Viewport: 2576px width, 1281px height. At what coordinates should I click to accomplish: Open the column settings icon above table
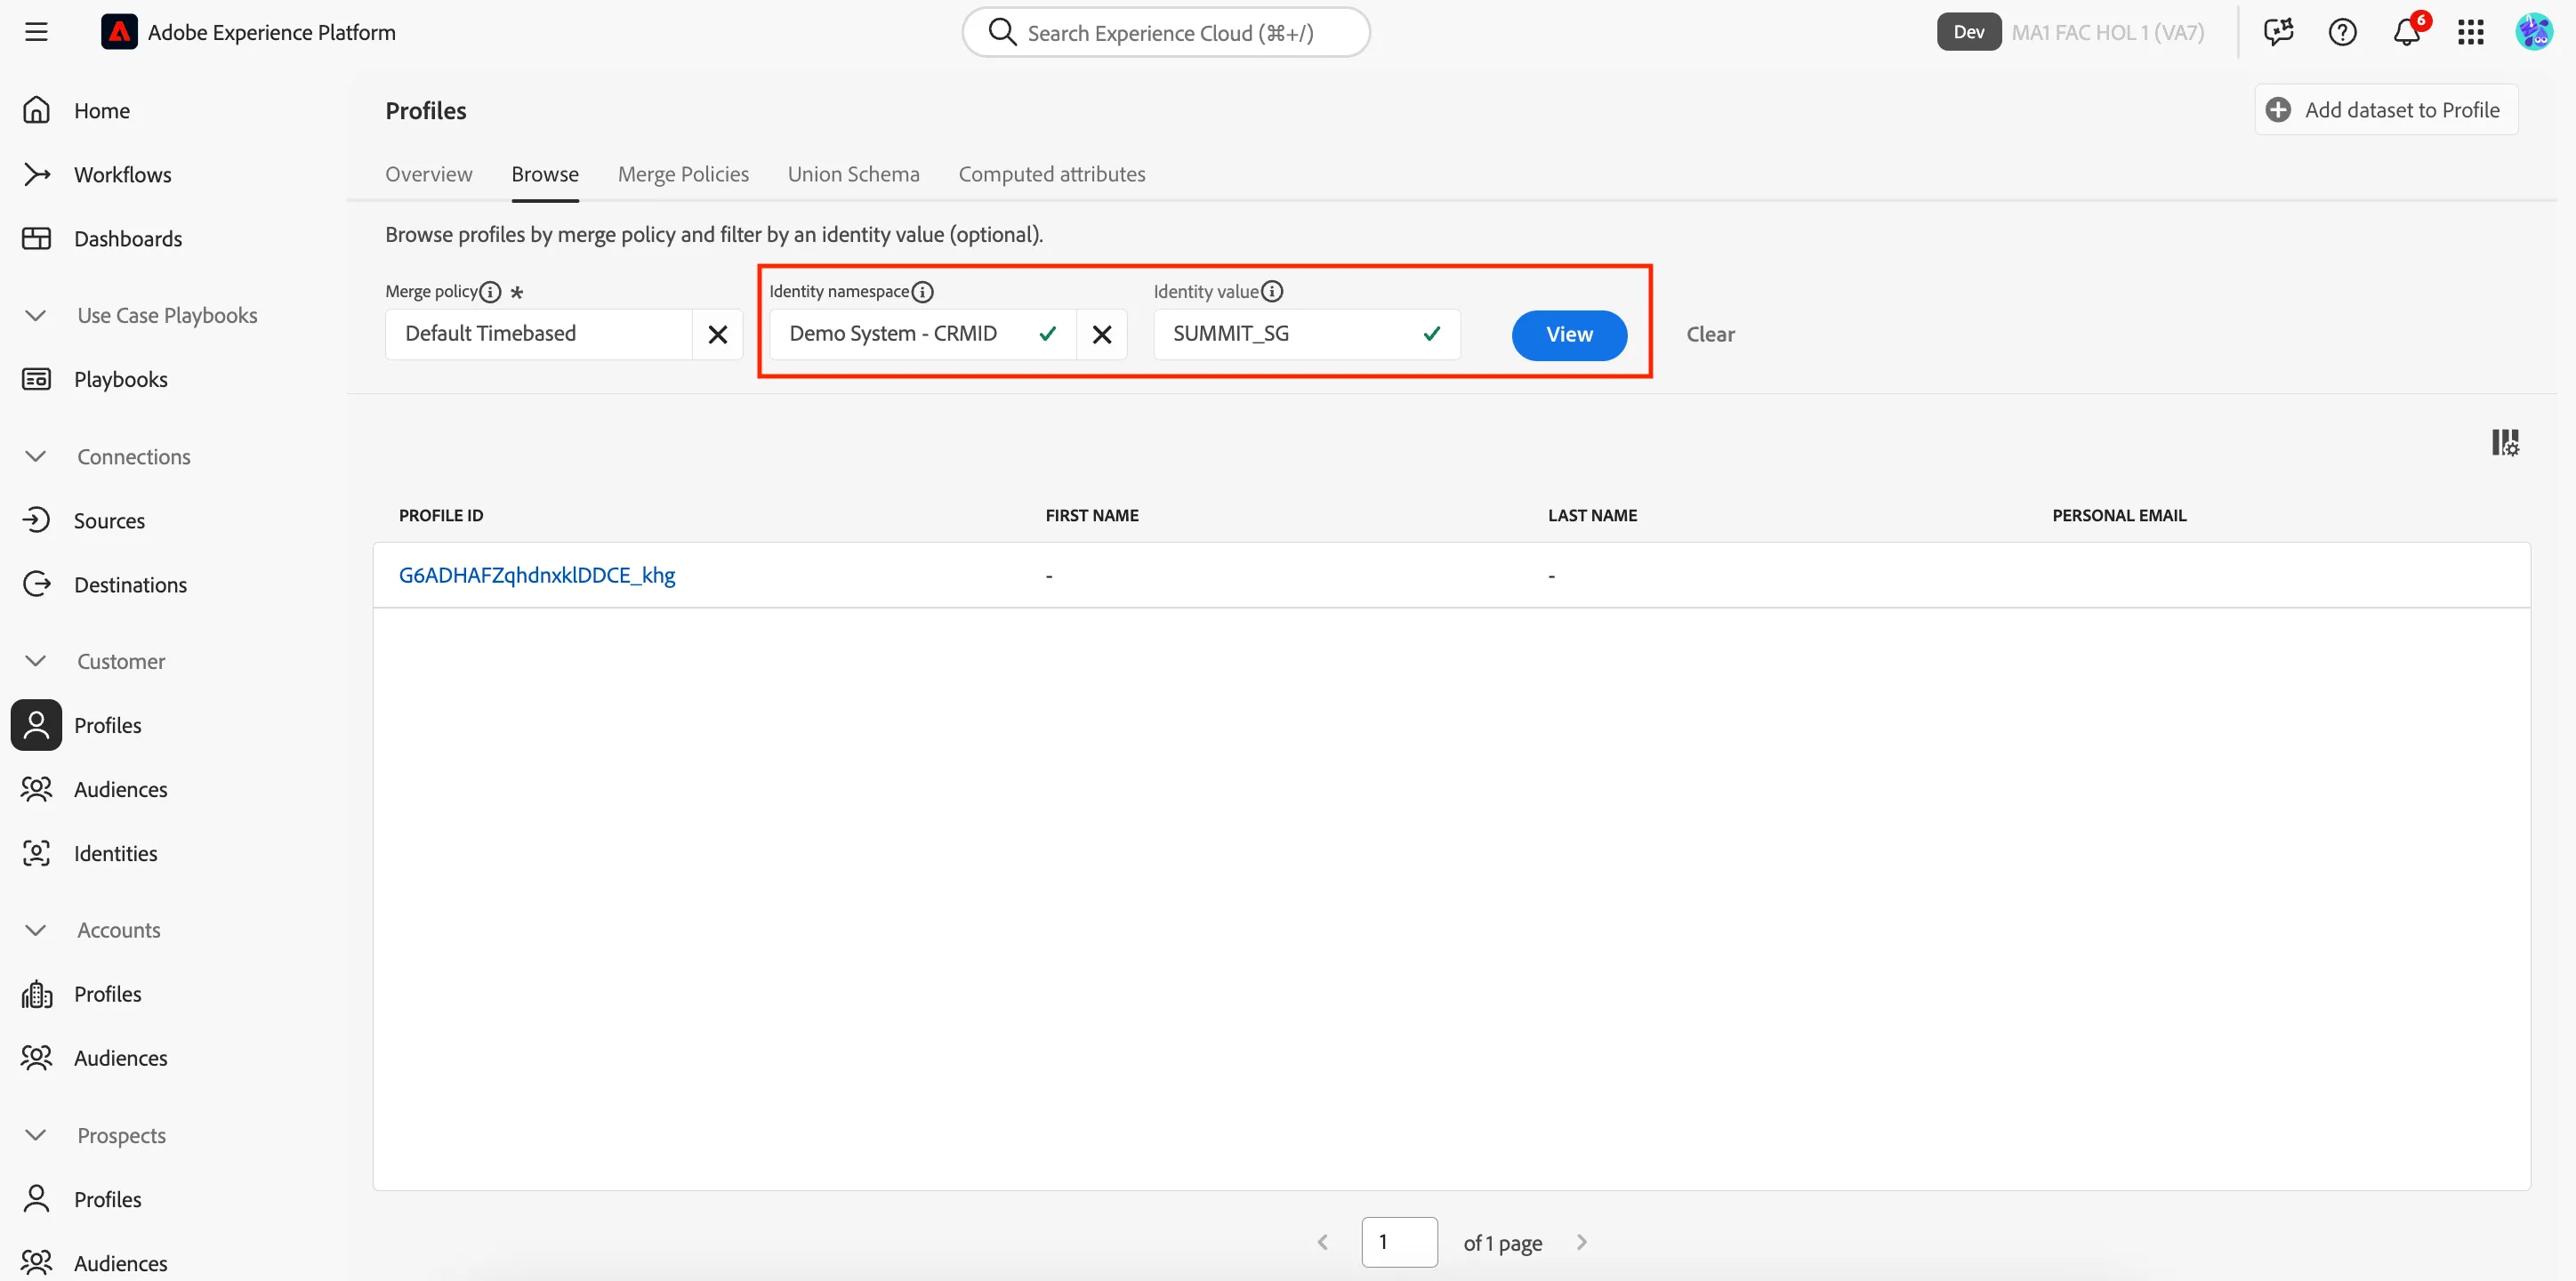click(2505, 442)
